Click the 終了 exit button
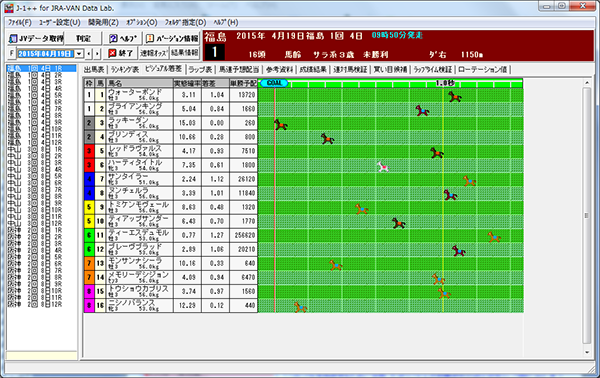This screenshot has height=378, width=600. pyautogui.click(x=120, y=53)
